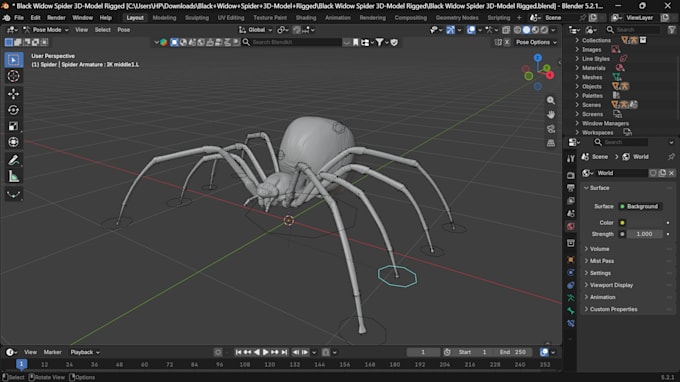
Task: Open the Pose menu in viewport header
Action: point(124,30)
